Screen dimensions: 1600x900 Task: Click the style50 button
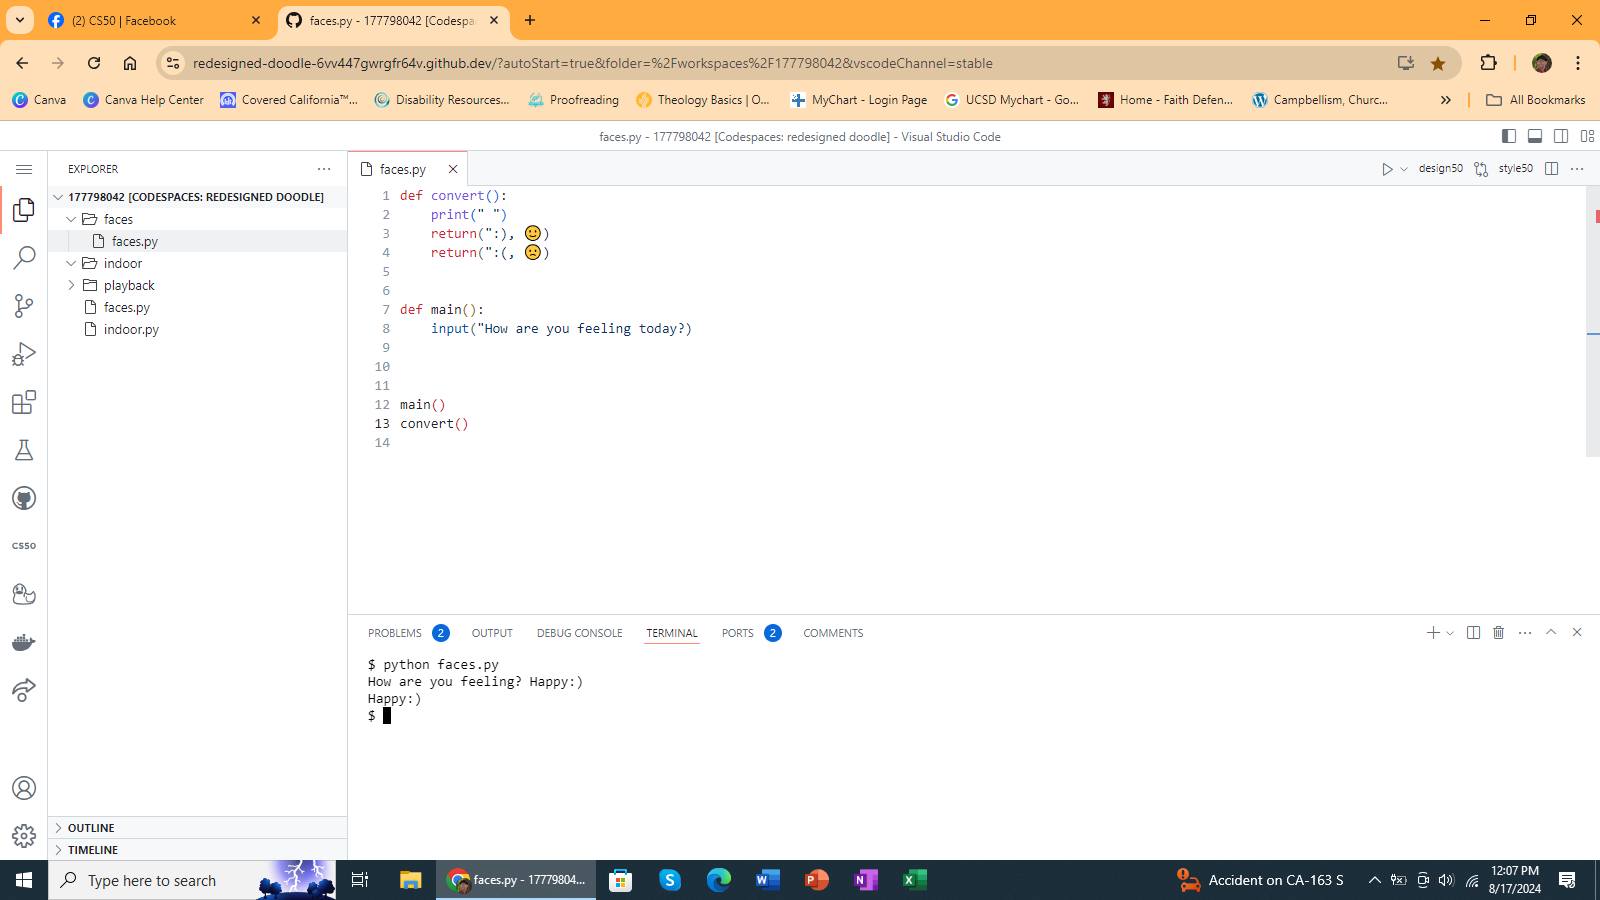coord(1515,169)
